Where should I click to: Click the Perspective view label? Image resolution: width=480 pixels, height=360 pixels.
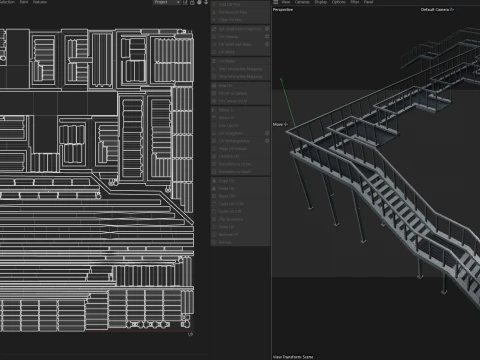(x=283, y=10)
